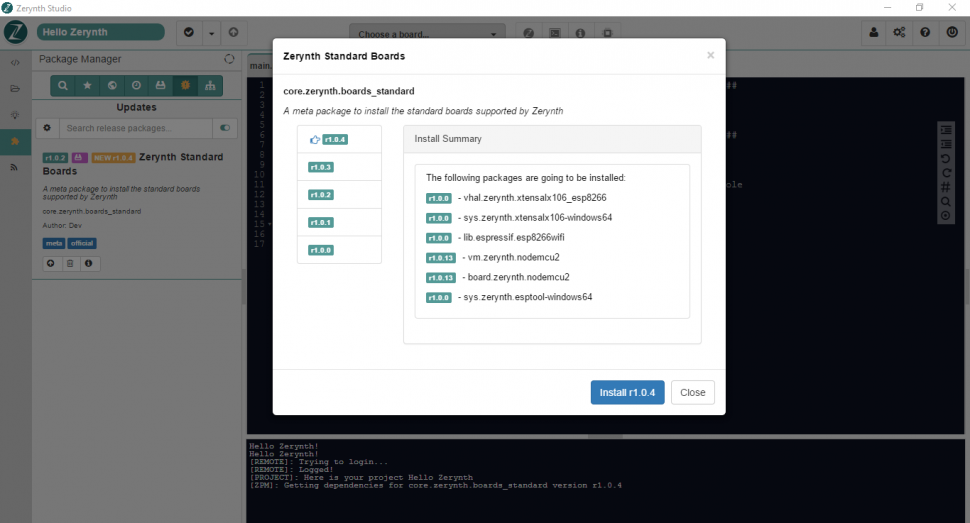Screen dimensions: 970x523
Task: Open the dropdown arrow next to verify
Action: pos(211,33)
